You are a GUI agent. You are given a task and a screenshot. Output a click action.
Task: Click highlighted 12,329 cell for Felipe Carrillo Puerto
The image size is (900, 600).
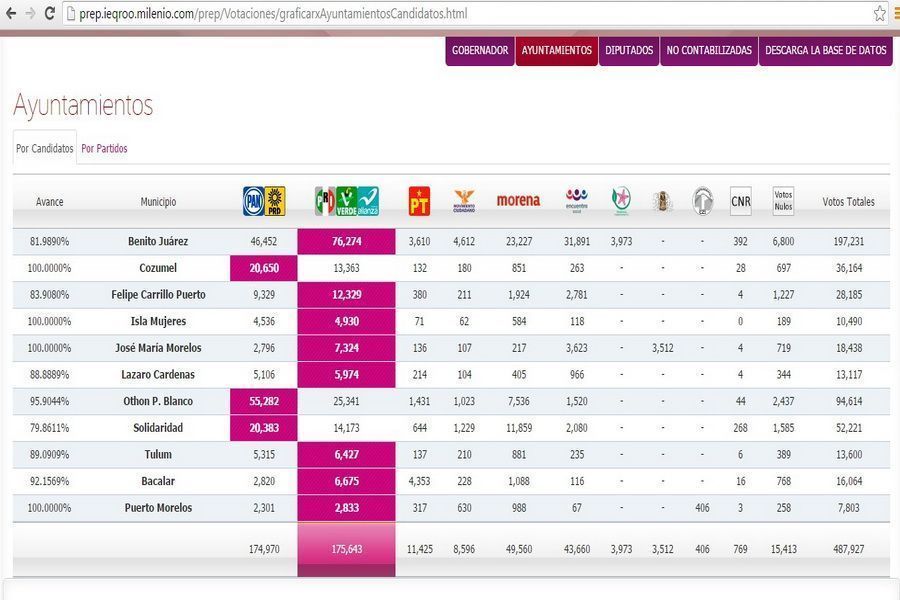point(346,295)
